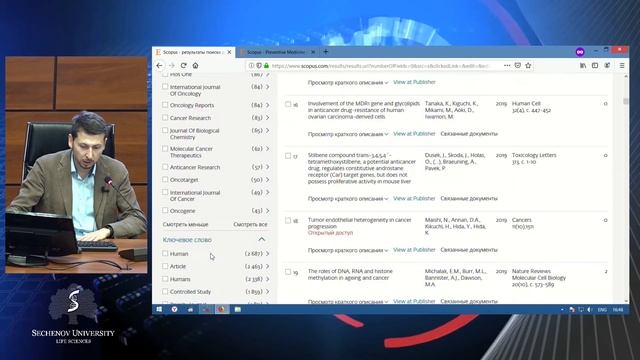Open Firefox from the taskbar
This screenshot has height=360, width=640.
(222, 309)
